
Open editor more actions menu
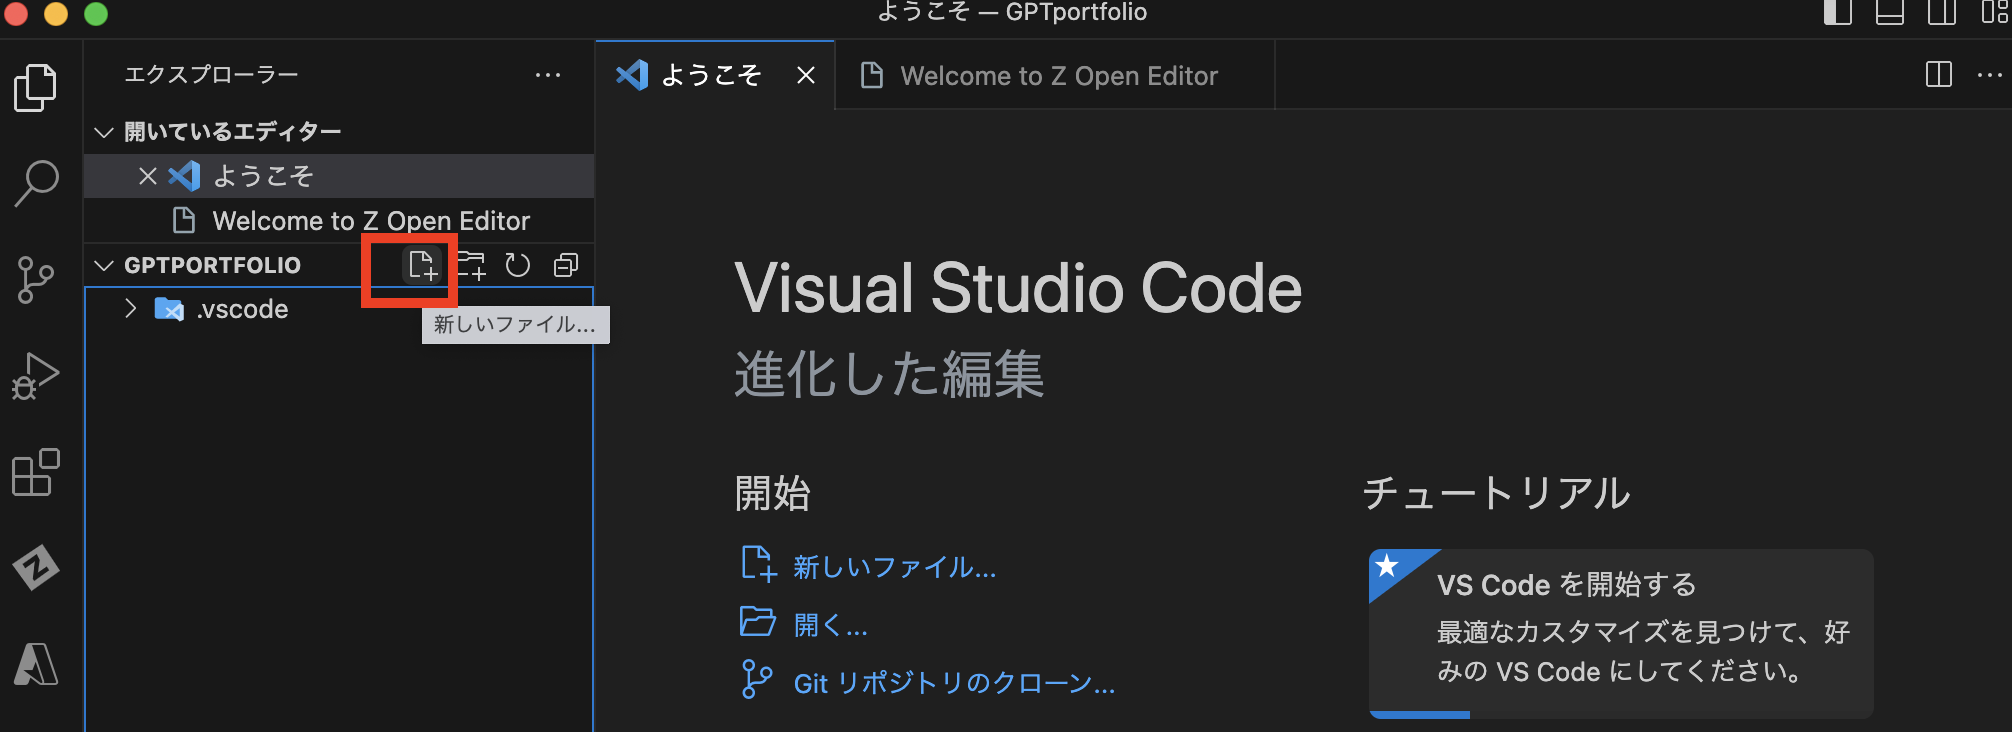pos(1990,75)
